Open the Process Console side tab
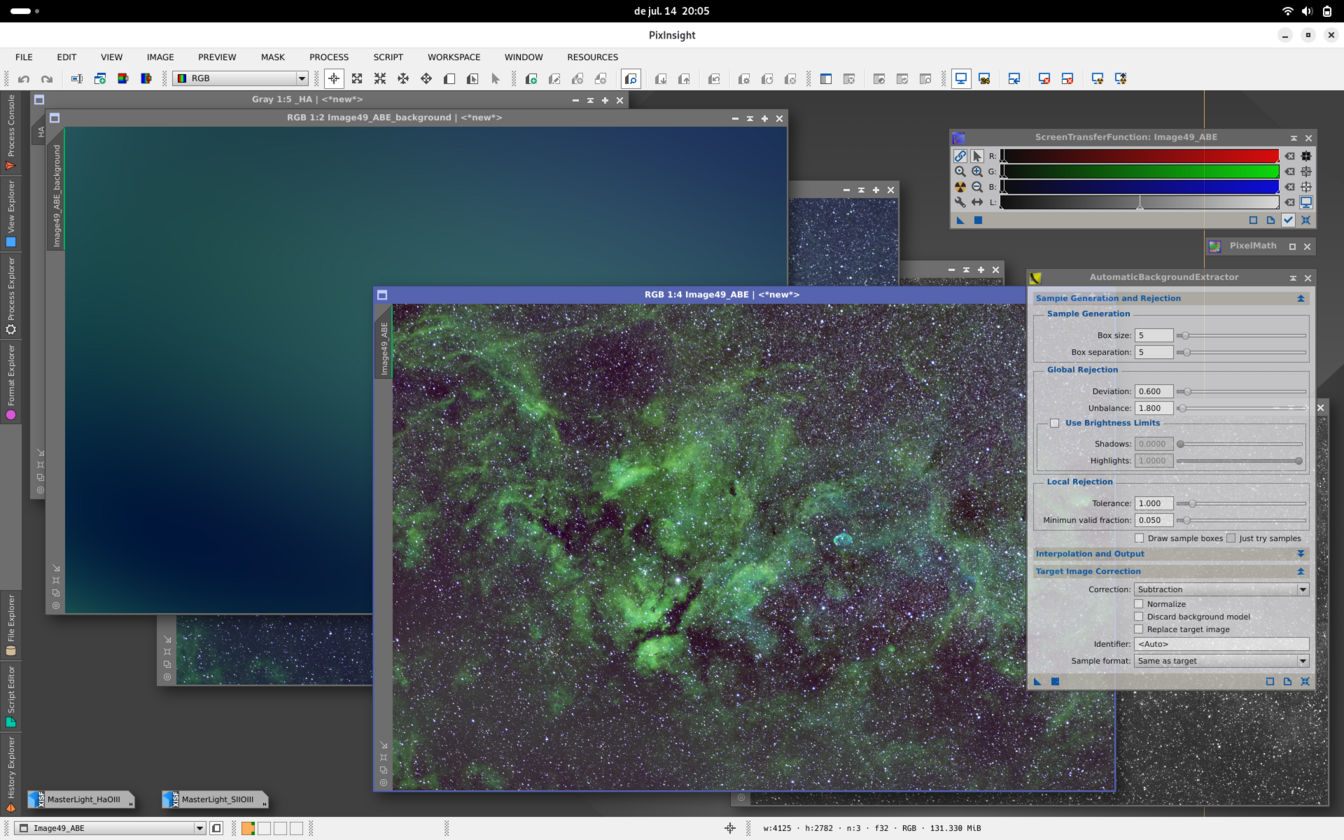This screenshot has width=1344, height=840. pos(11,132)
